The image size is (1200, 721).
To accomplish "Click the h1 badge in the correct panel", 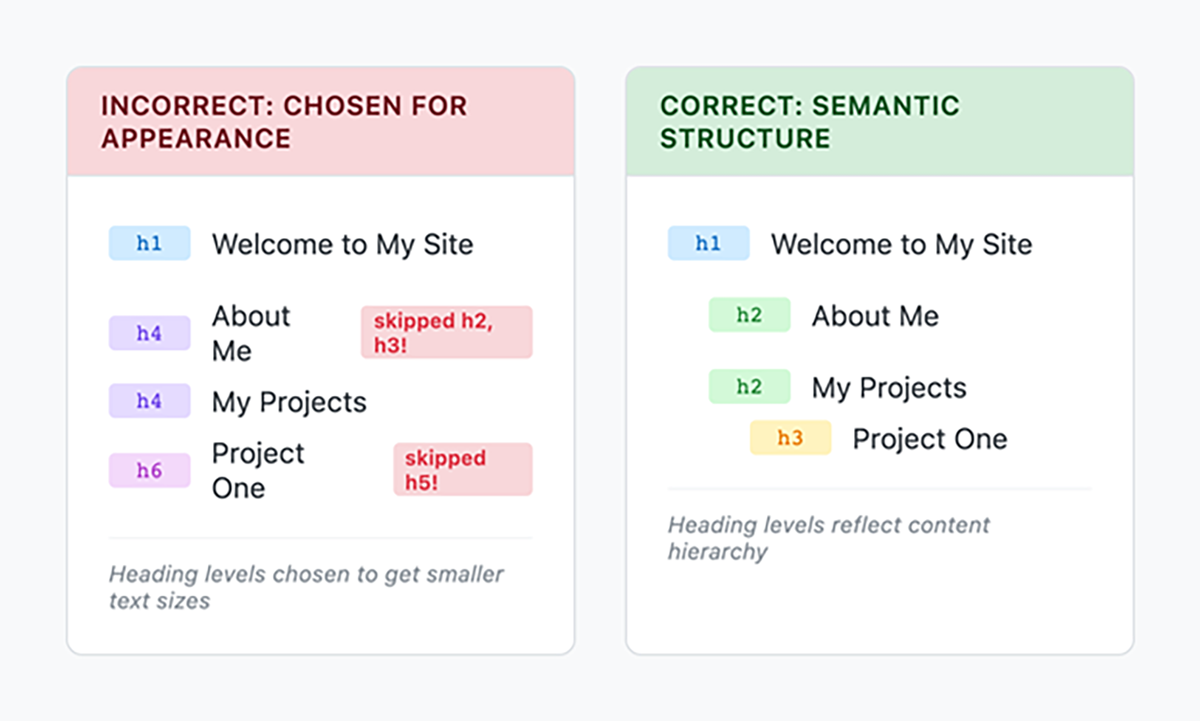I will coord(708,244).
